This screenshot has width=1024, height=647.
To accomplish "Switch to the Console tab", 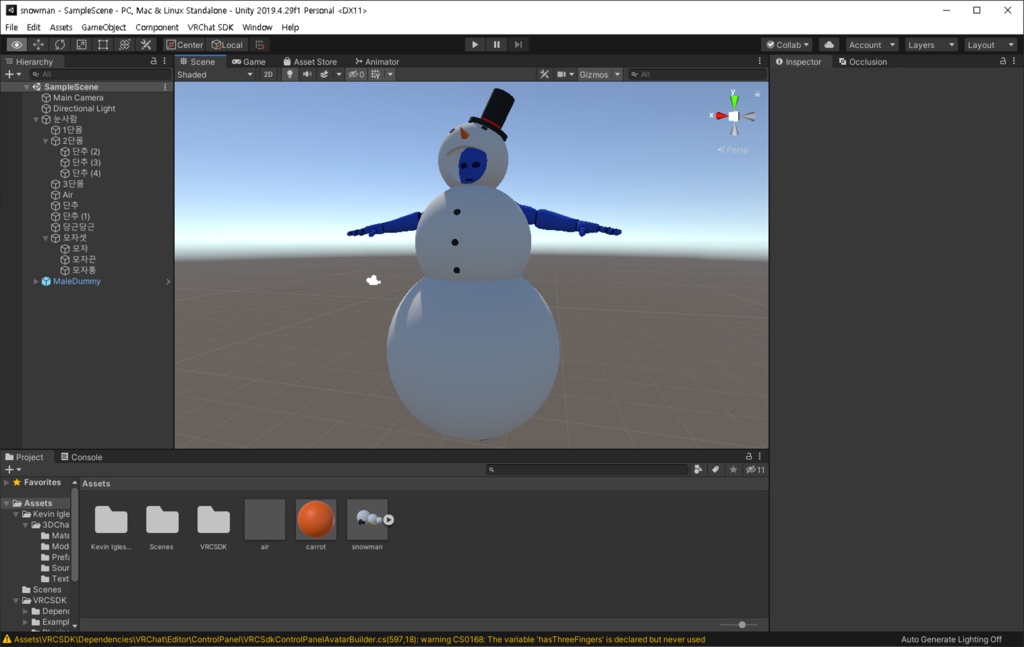I will click(x=82, y=457).
